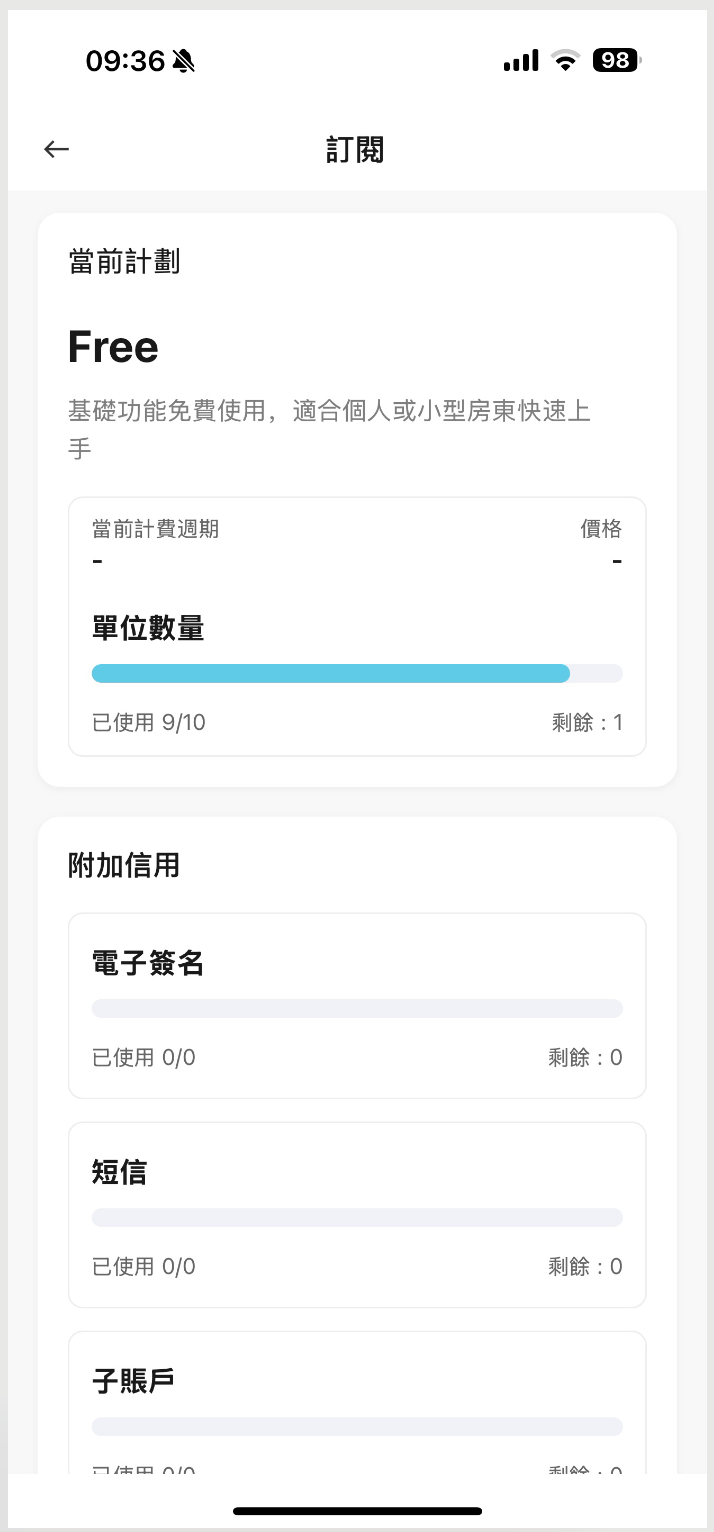Tap the Wi-Fi icon in status bar
This screenshot has height=1532, width=714.
tap(566, 61)
